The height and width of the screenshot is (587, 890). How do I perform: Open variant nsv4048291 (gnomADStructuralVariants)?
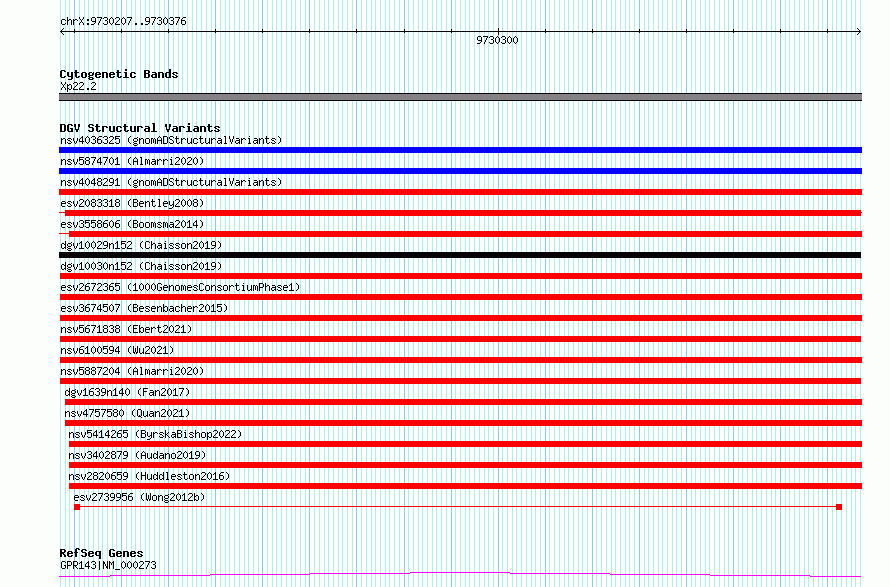tap(171, 182)
